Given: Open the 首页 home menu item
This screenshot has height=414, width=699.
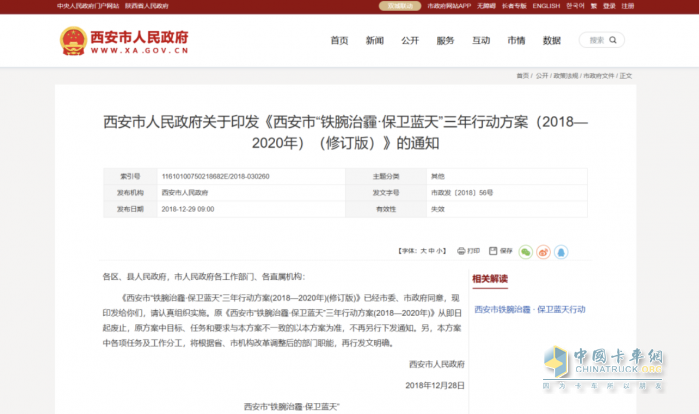Looking at the screenshot, I should click(x=339, y=41).
